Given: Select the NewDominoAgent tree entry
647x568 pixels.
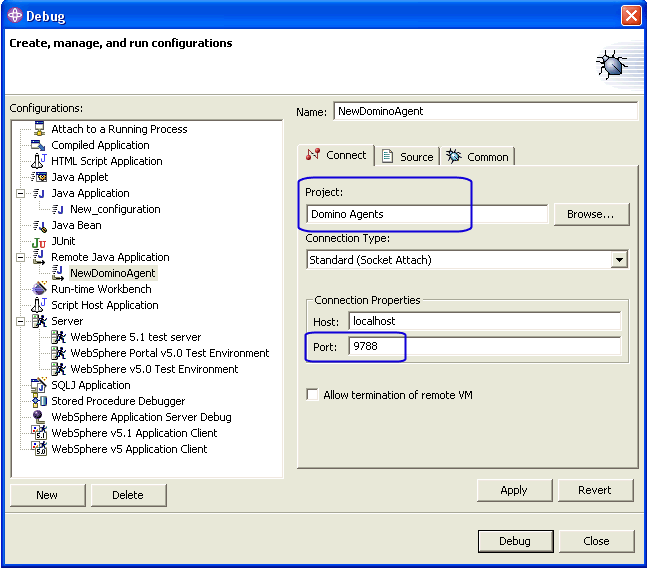Looking at the screenshot, I should point(113,273).
